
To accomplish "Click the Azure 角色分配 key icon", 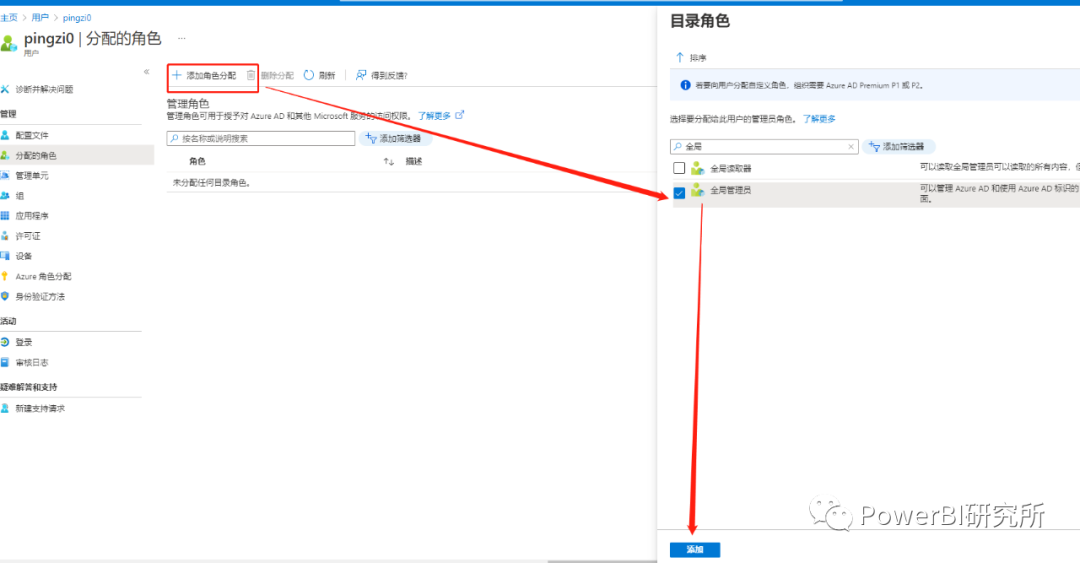I will pyautogui.click(x=5, y=276).
